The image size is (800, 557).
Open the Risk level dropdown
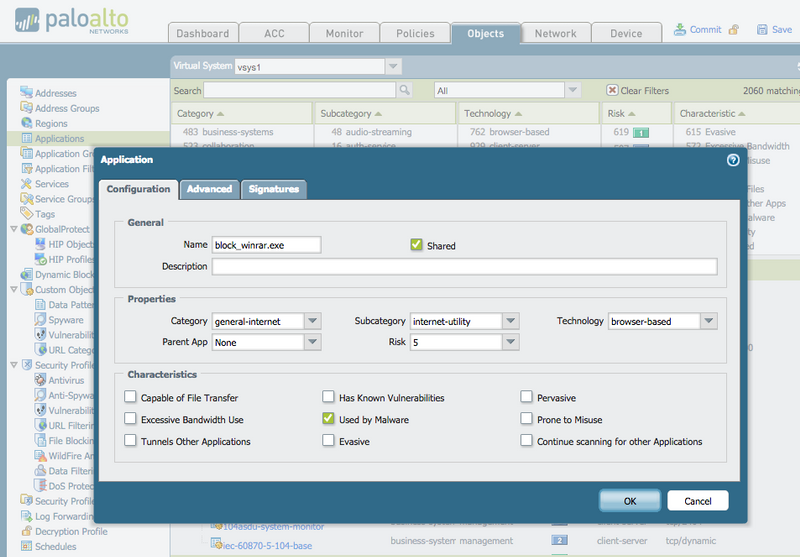(510, 342)
